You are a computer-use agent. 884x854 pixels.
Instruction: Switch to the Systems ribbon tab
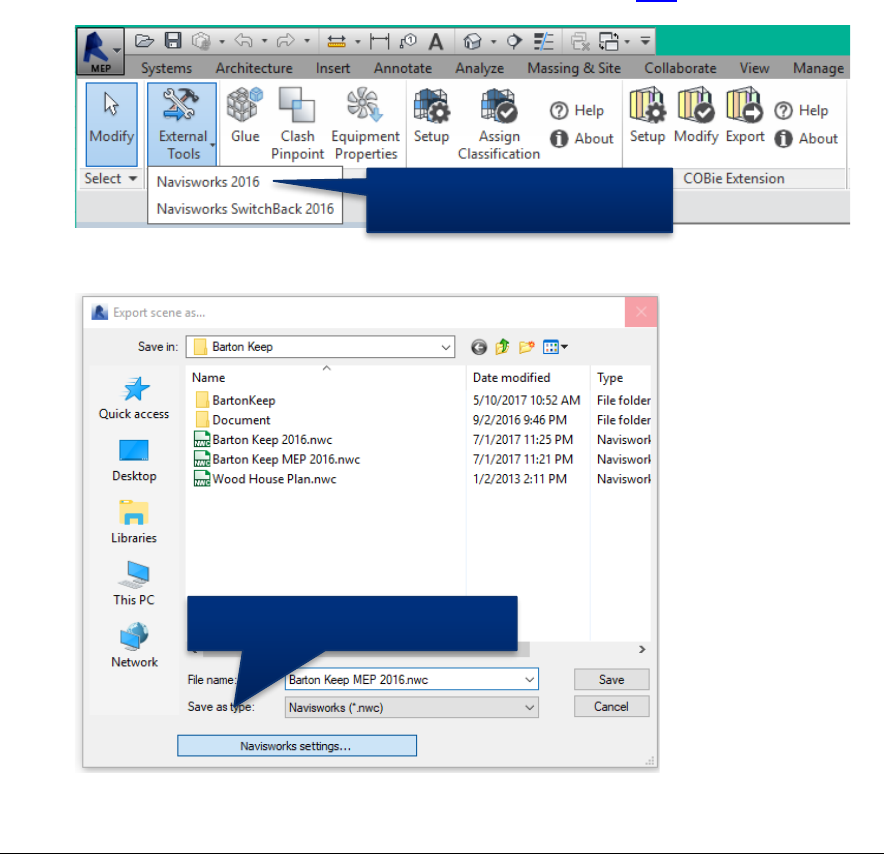point(166,68)
